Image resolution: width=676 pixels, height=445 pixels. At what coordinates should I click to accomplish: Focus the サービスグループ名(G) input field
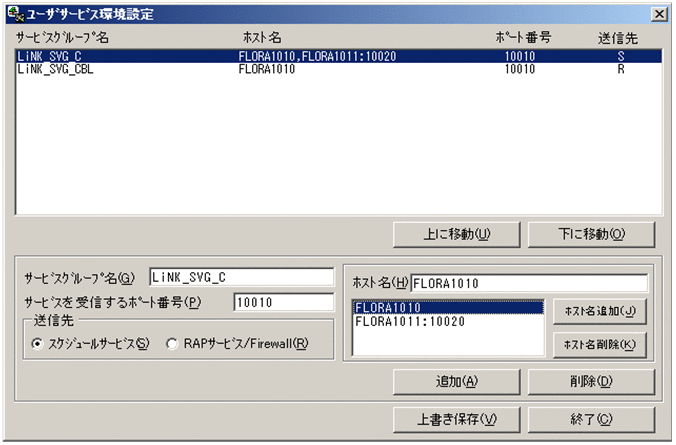coord(241,277)
